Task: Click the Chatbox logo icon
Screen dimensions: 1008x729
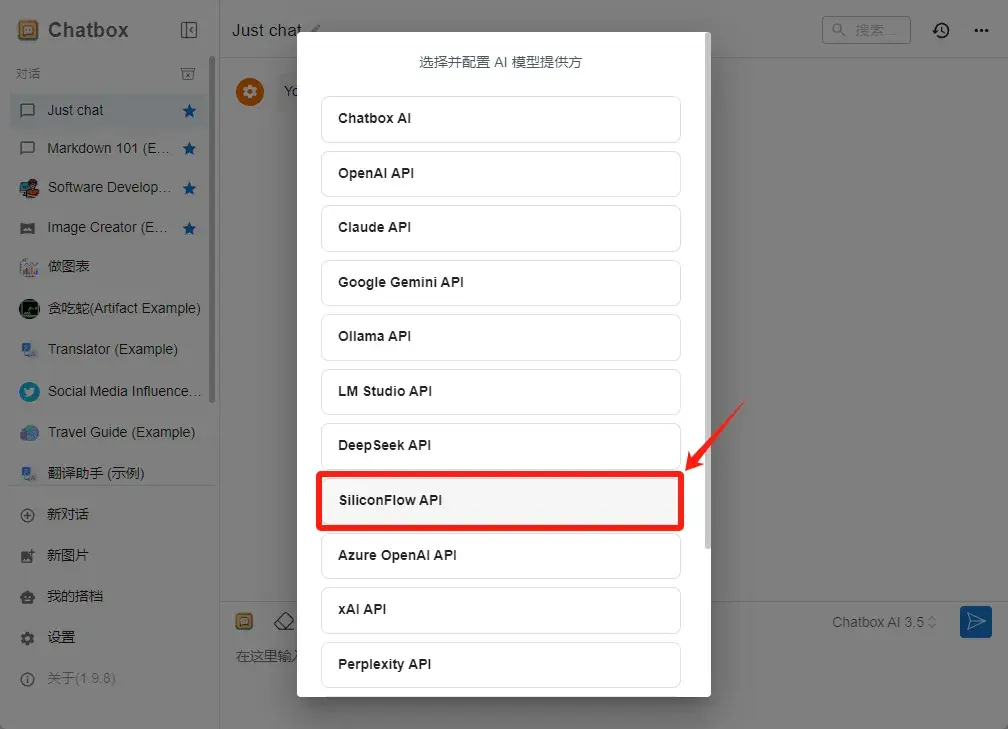Action: coord(28,30)
